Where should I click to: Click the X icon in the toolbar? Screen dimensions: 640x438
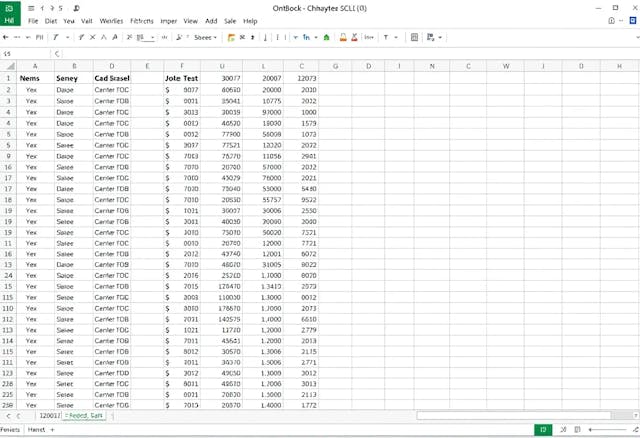tap(93, 37)
